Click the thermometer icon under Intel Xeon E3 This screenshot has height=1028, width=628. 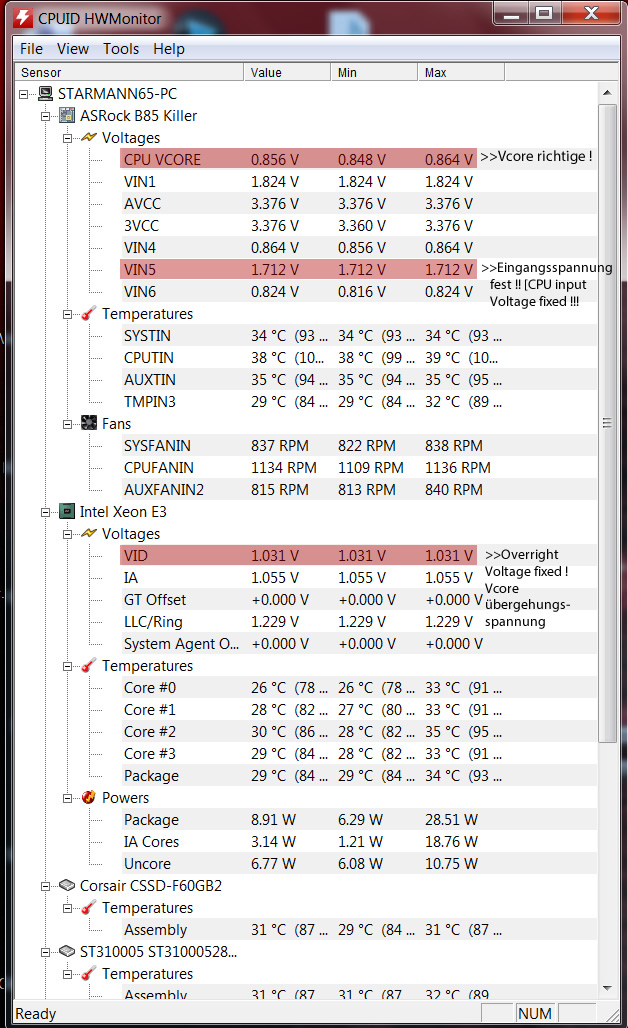point(88,665)
